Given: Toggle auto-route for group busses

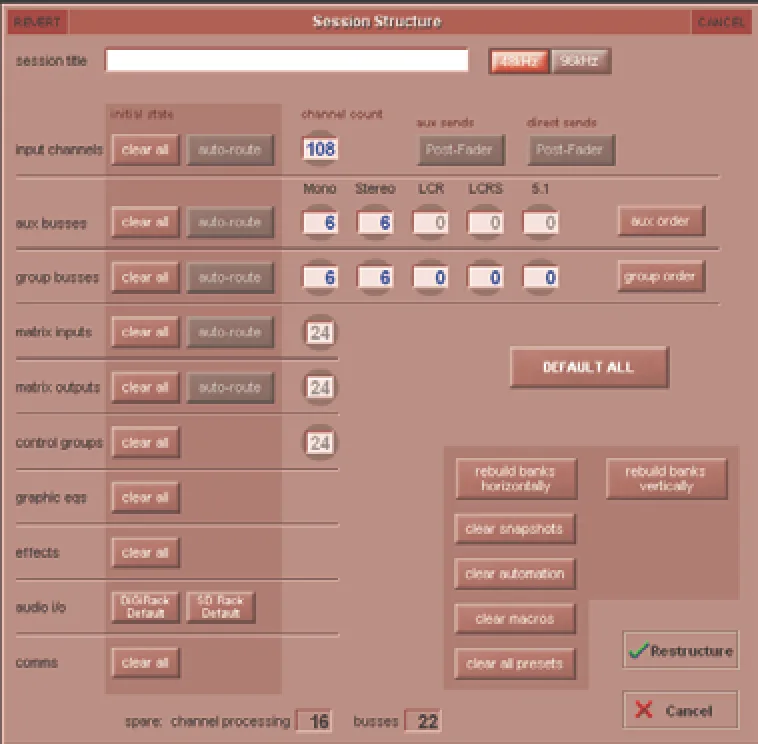Looking at the screenshot, I should (230, 277).
